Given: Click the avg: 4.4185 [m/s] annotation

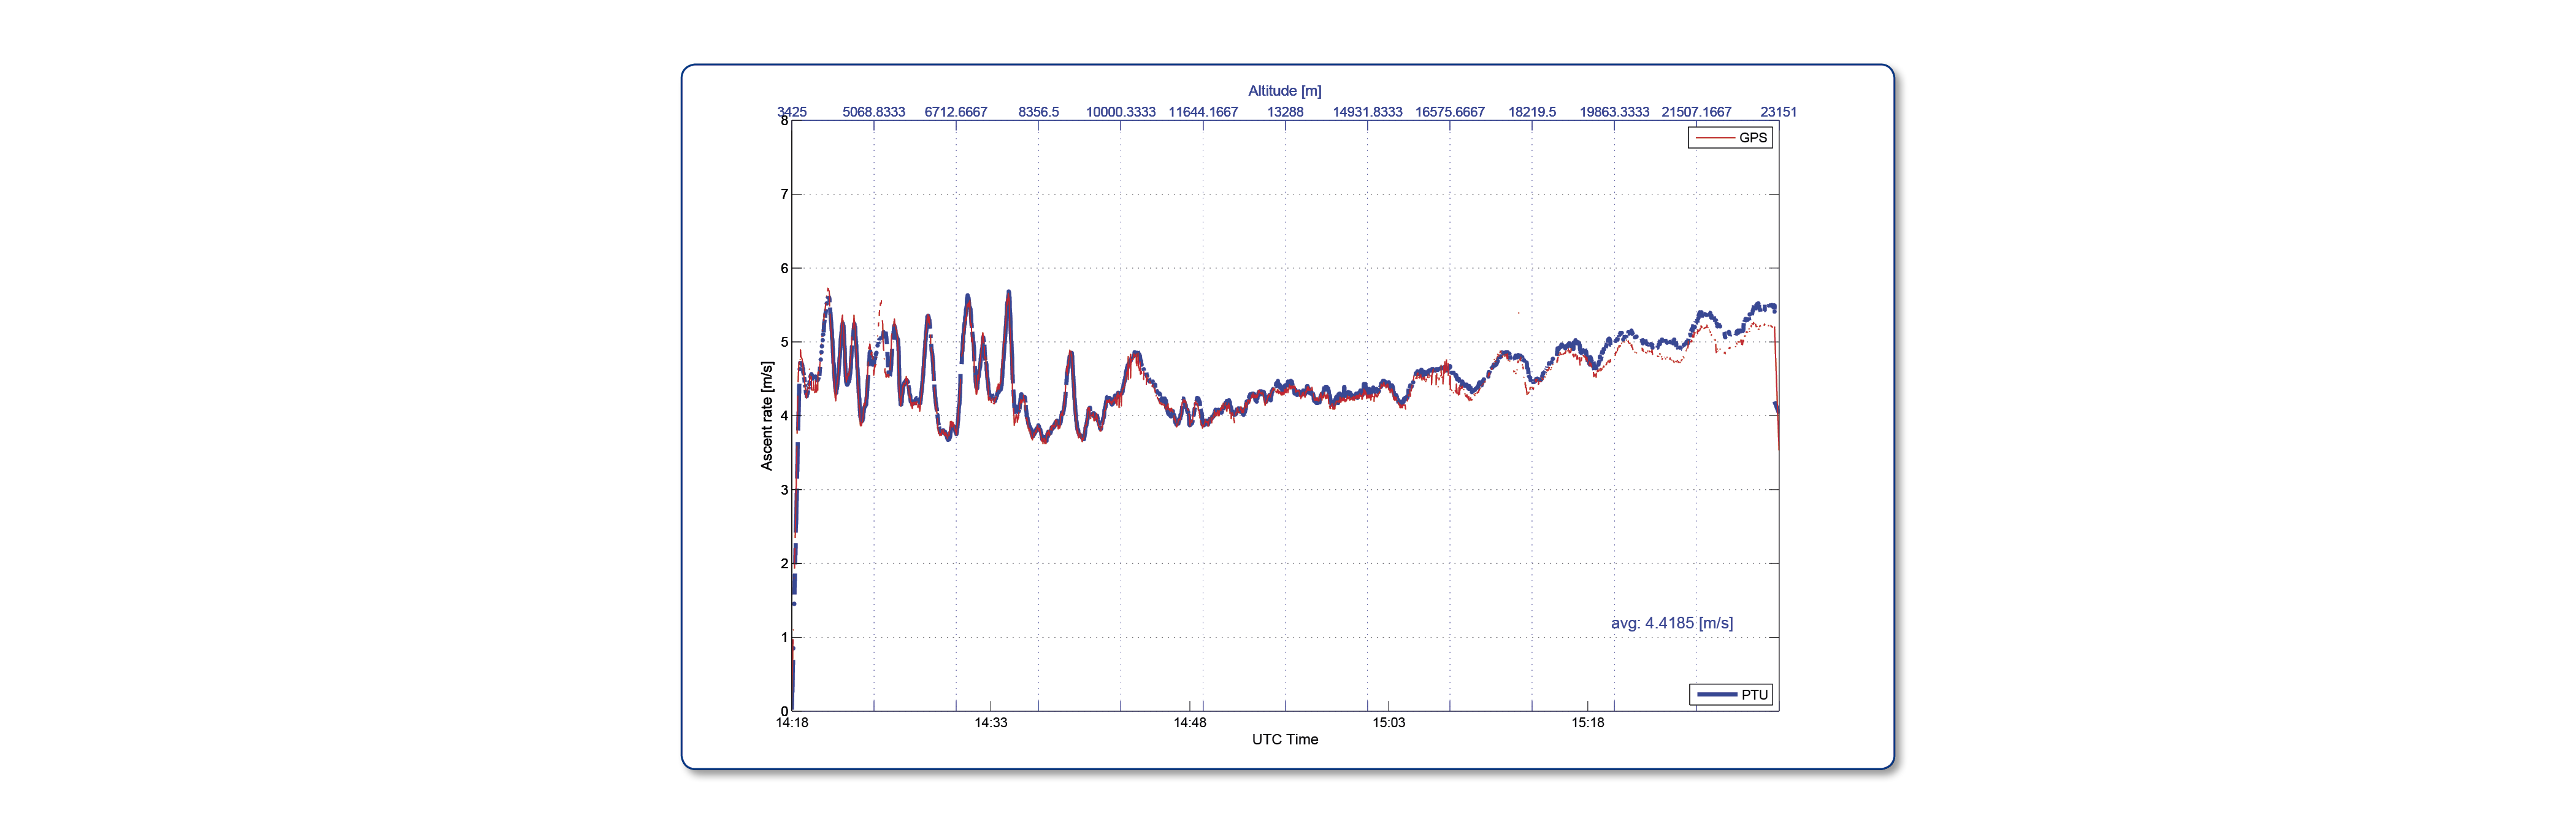Looking at the screenshot, I should (1671, 623).
